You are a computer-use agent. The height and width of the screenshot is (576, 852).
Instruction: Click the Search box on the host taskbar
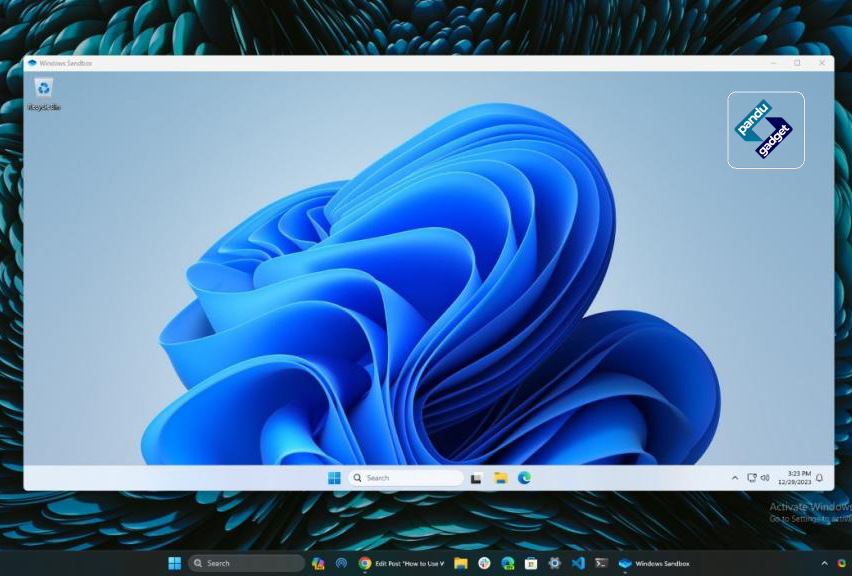coord(246,564)
